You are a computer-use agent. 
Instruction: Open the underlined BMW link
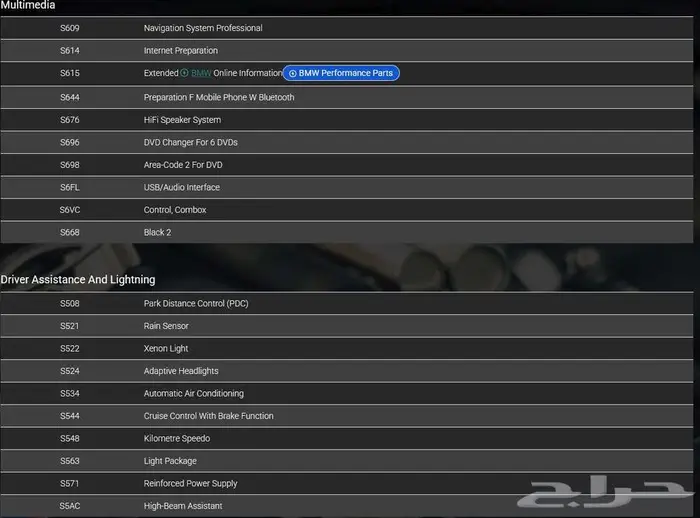[x=201, y=73]
